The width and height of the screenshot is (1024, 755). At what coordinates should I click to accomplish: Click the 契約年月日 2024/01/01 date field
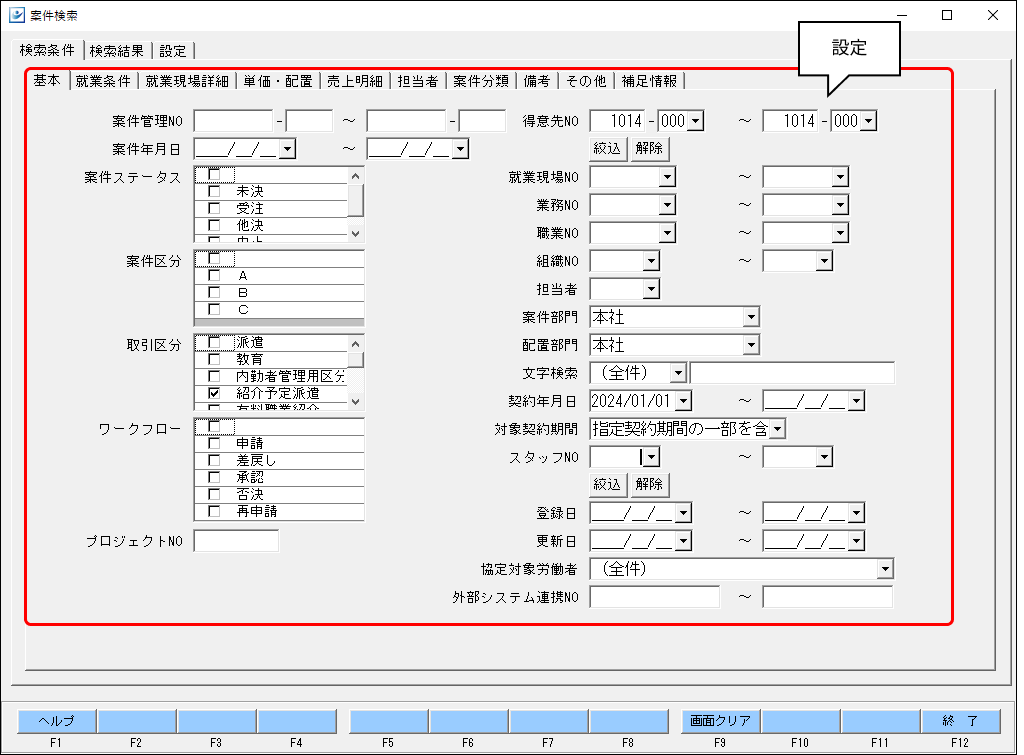pos(632,401)
